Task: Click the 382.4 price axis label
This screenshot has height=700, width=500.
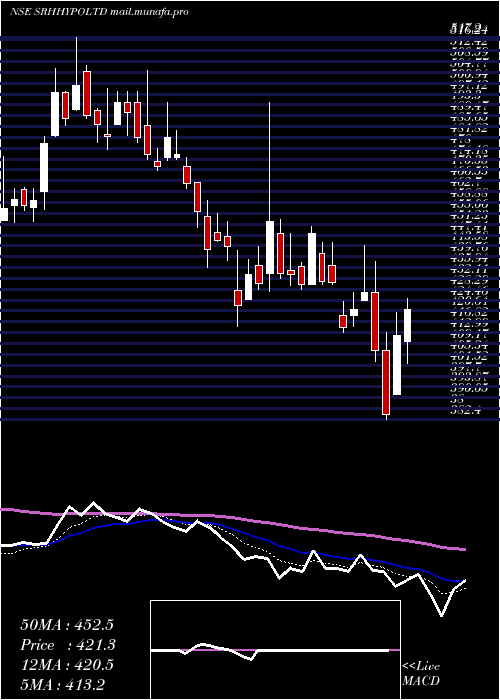Action: (x=465, y=411)
